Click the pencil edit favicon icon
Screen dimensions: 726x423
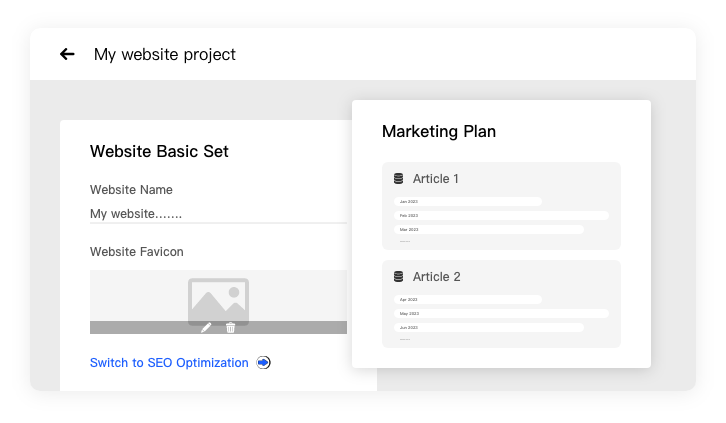pyautogui.click(x=206, y=327)
